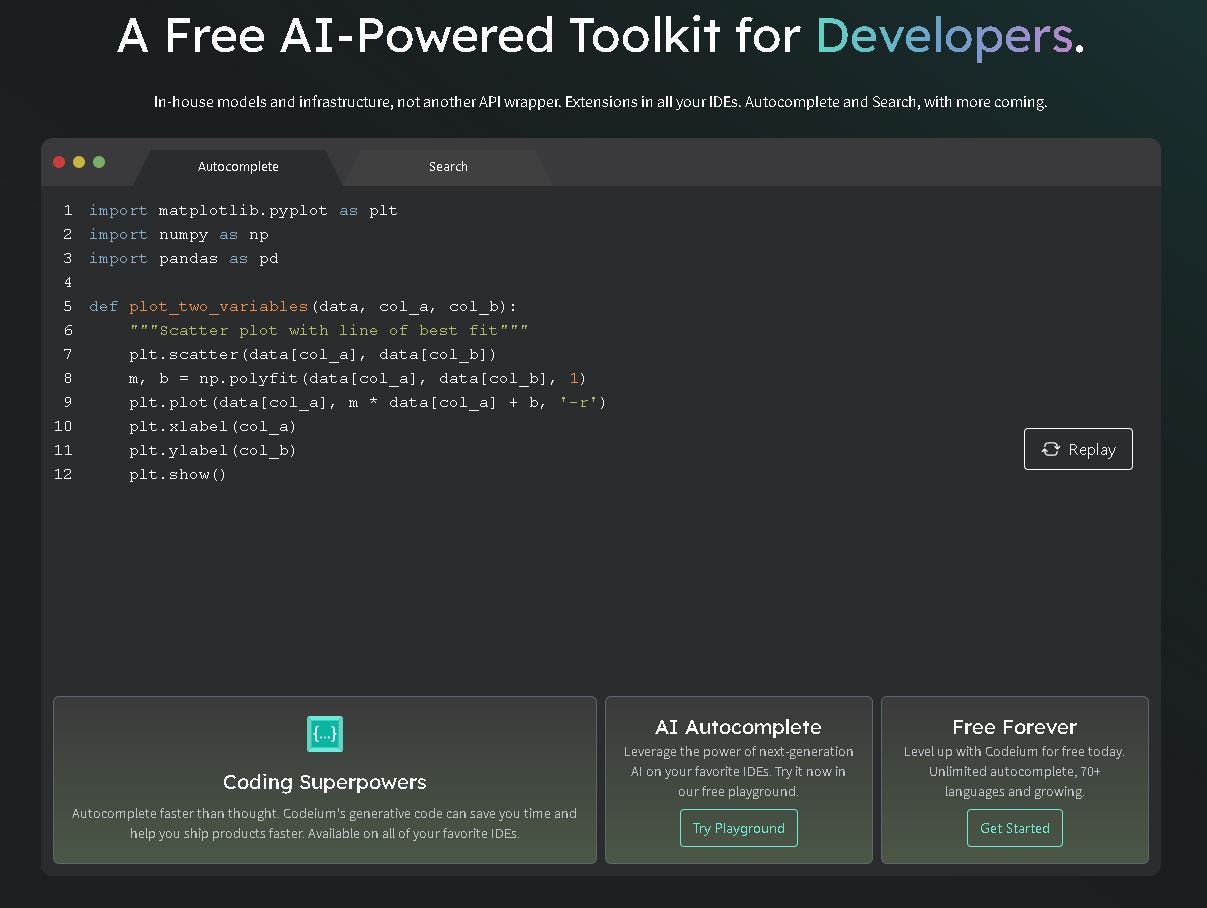
Task: Click the Get Started button
Action: tap(1015, 828)
